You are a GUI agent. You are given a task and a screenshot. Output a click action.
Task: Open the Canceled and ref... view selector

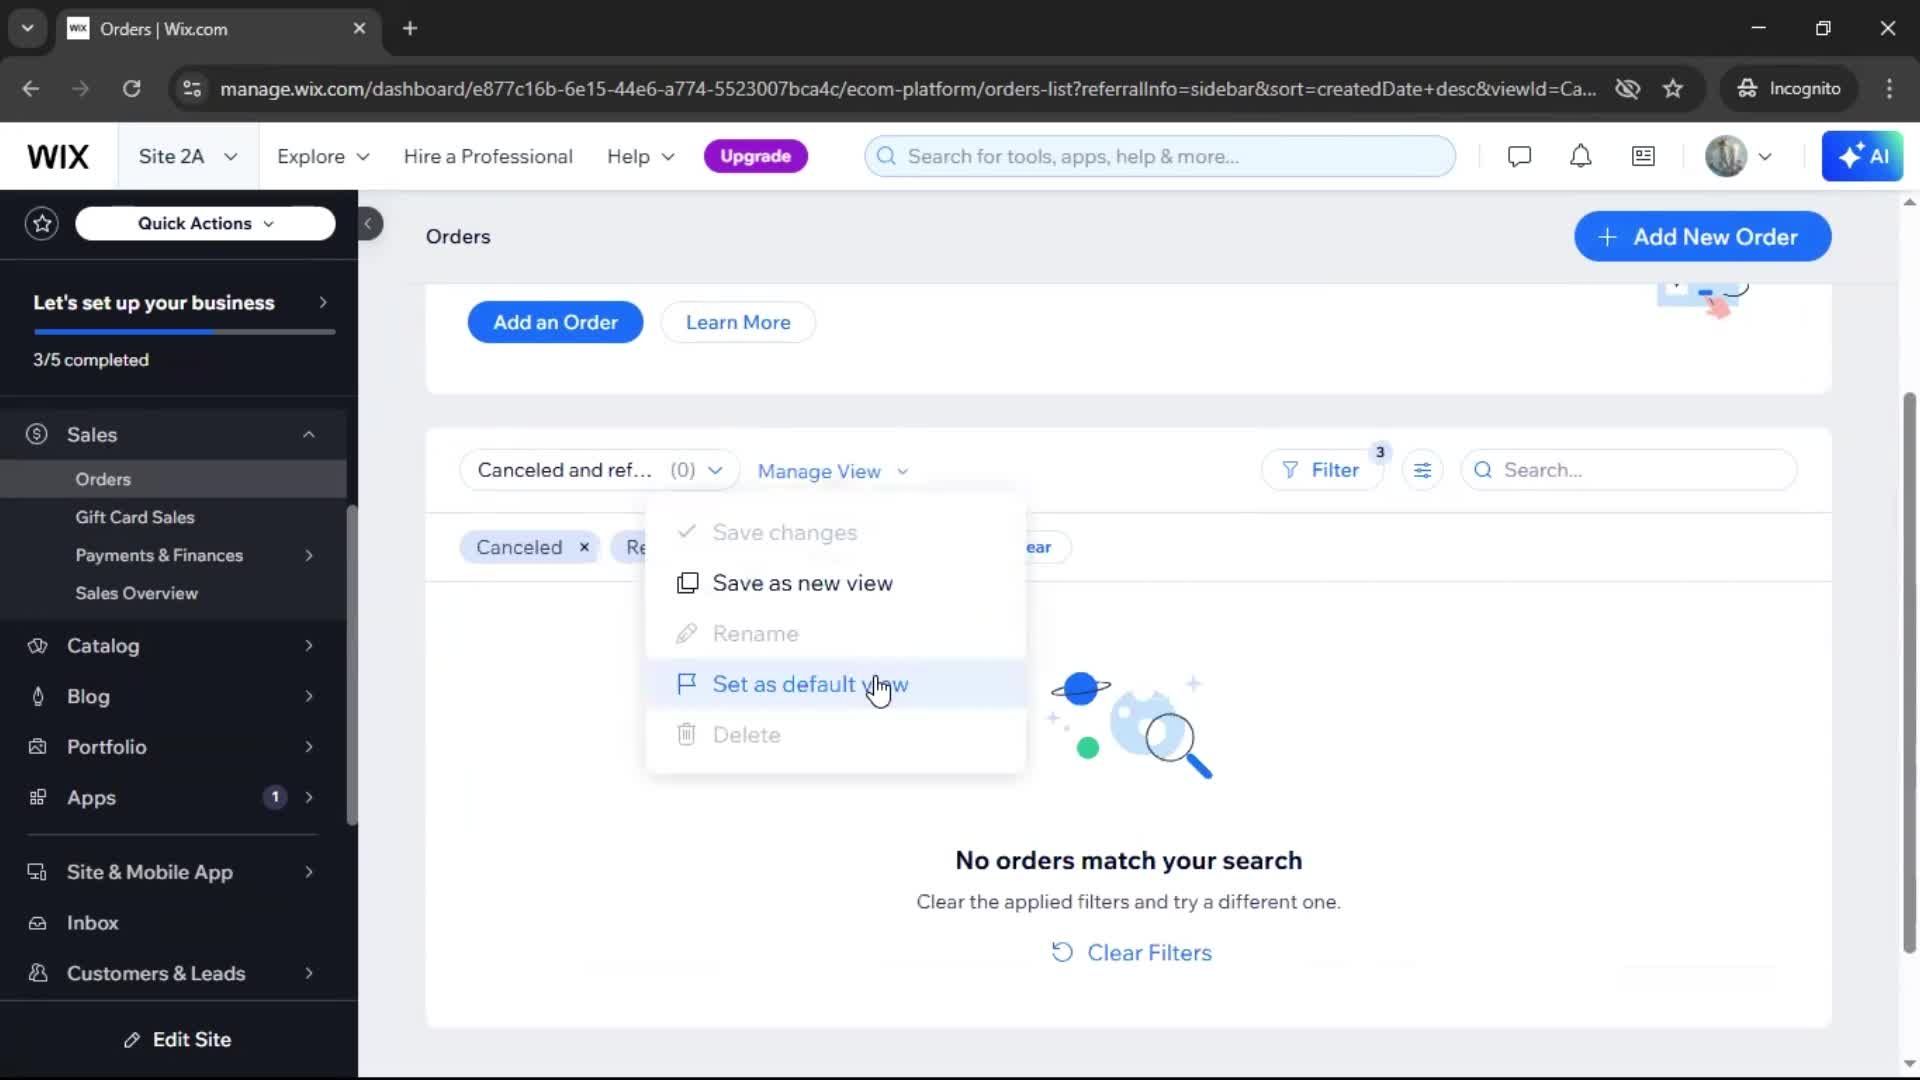(599, 470)
